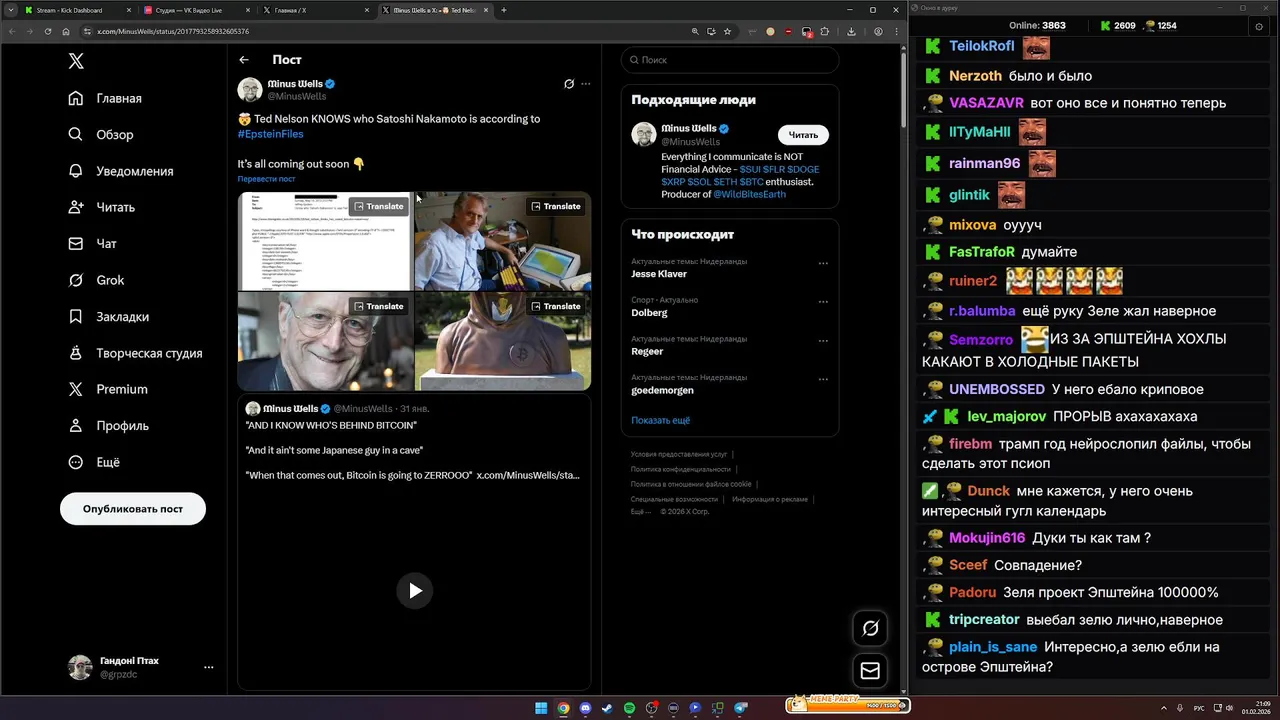
Task: Click Показать ещё in trends
Action: point(660,420)
